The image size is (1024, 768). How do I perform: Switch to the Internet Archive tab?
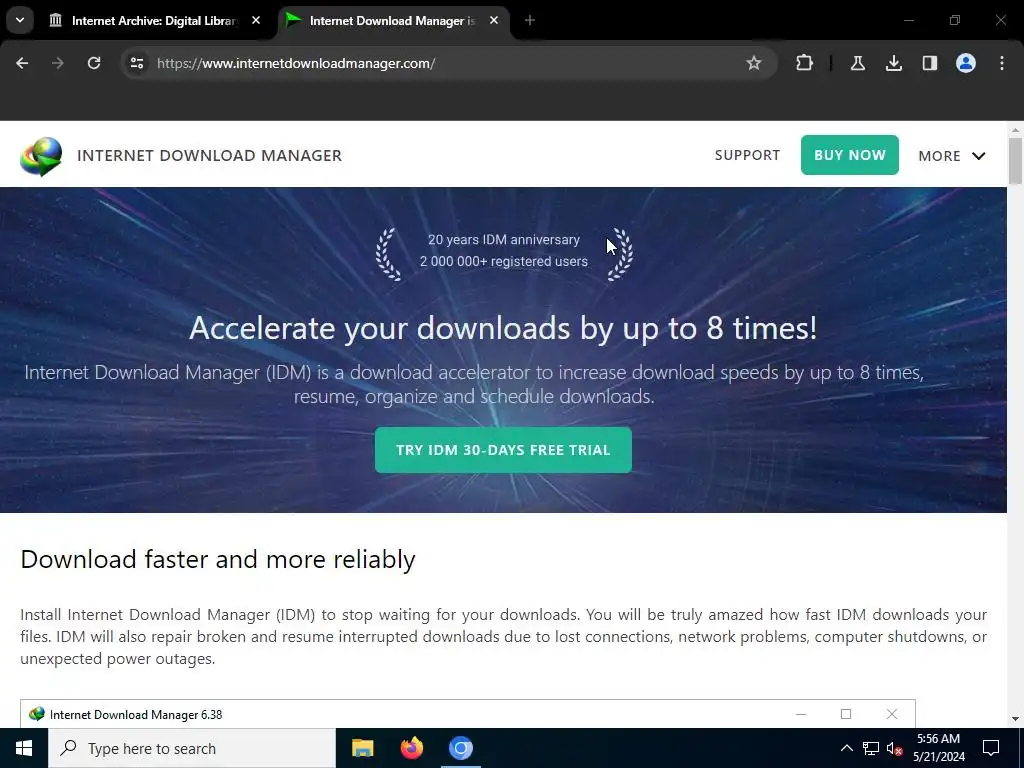point(155,20)
